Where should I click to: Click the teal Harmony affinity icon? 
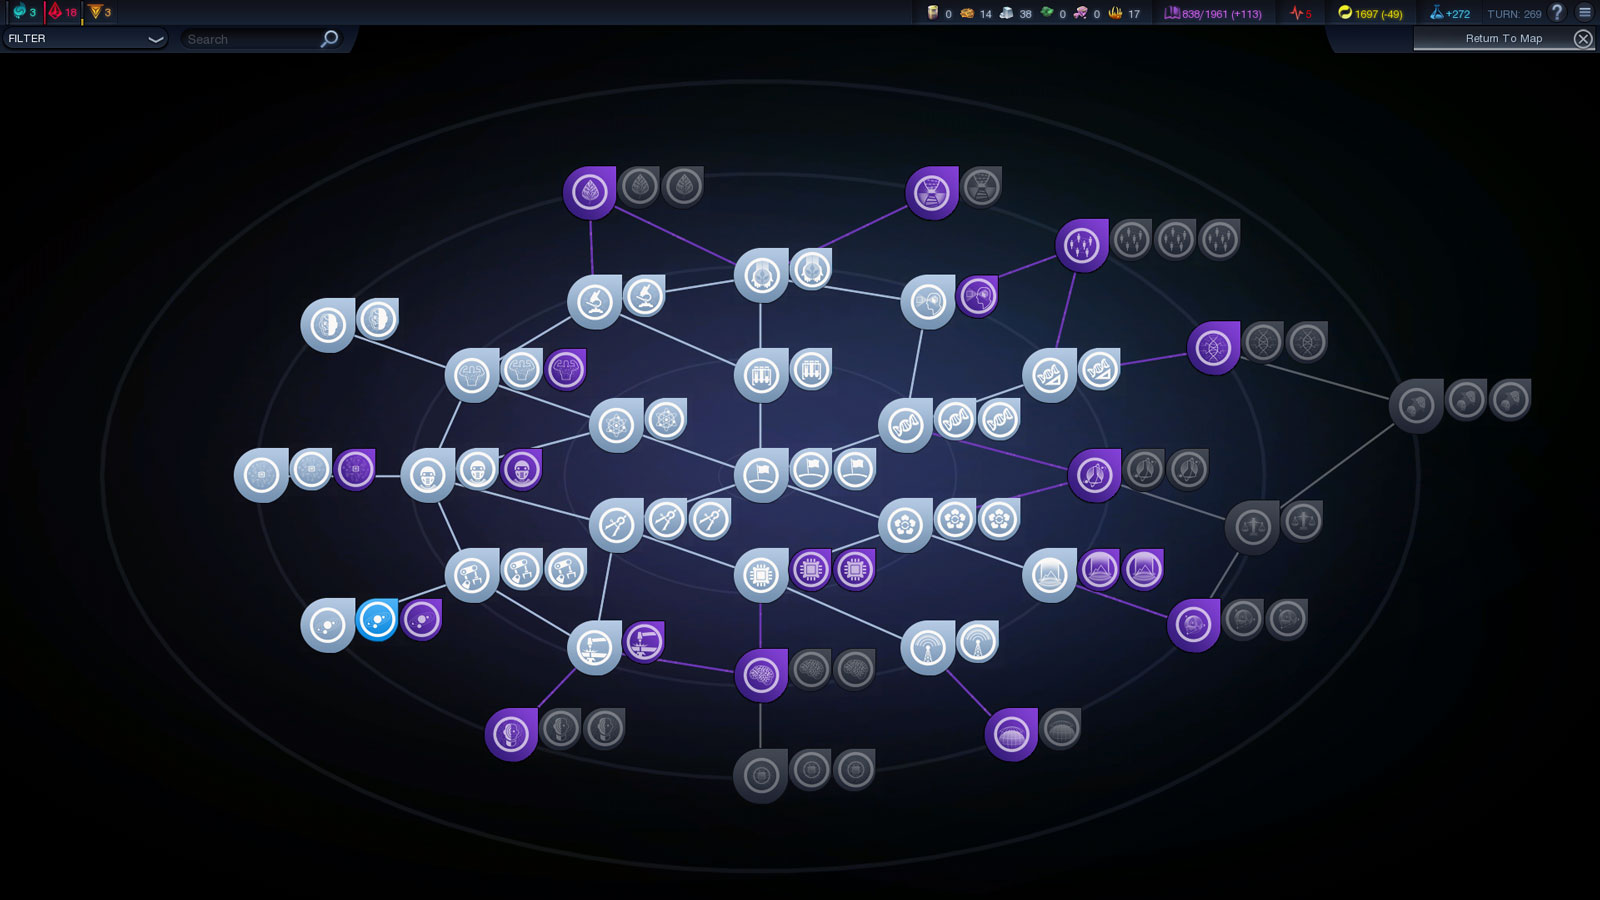[20, 12]
